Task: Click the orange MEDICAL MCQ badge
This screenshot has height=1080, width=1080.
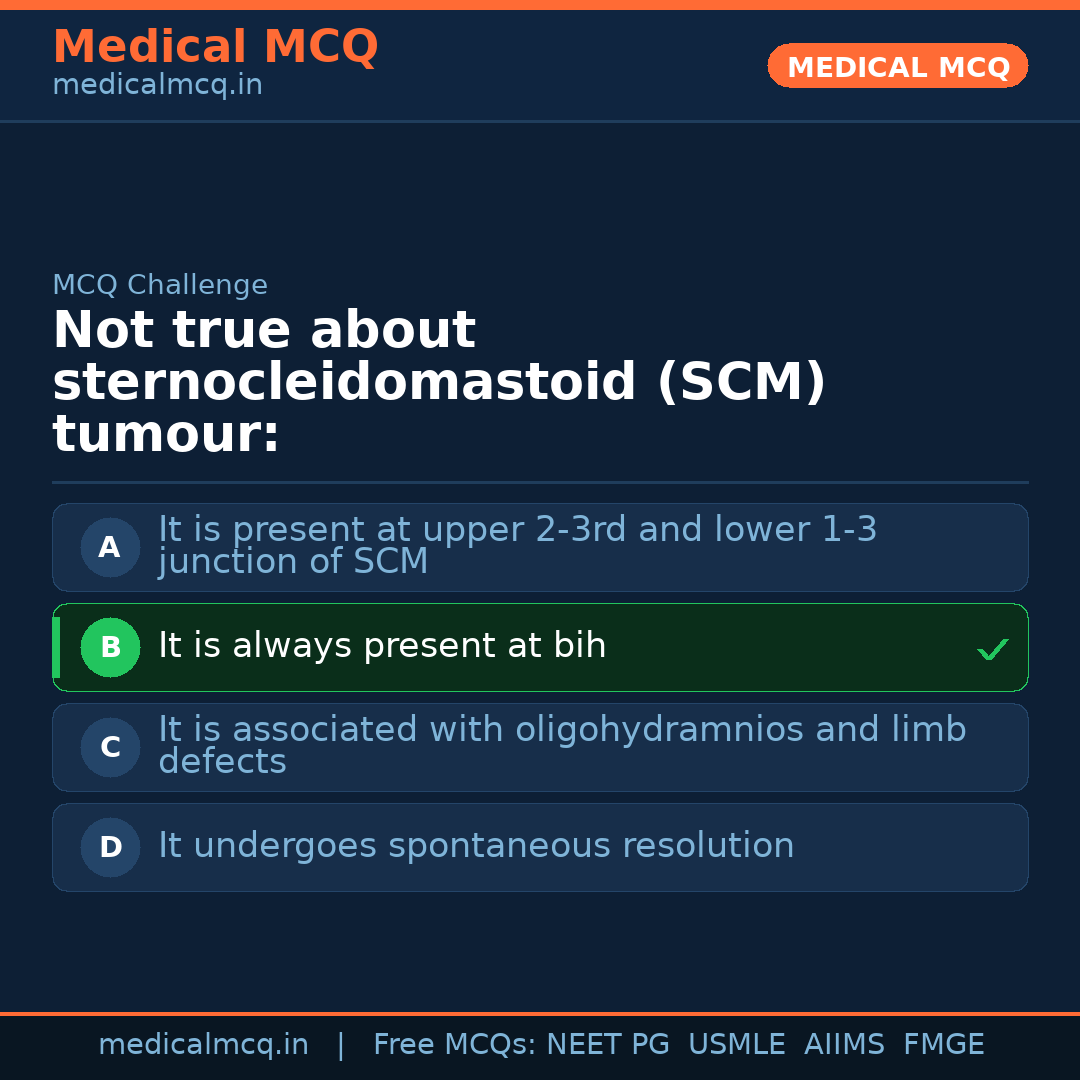Action: point(897,66)
